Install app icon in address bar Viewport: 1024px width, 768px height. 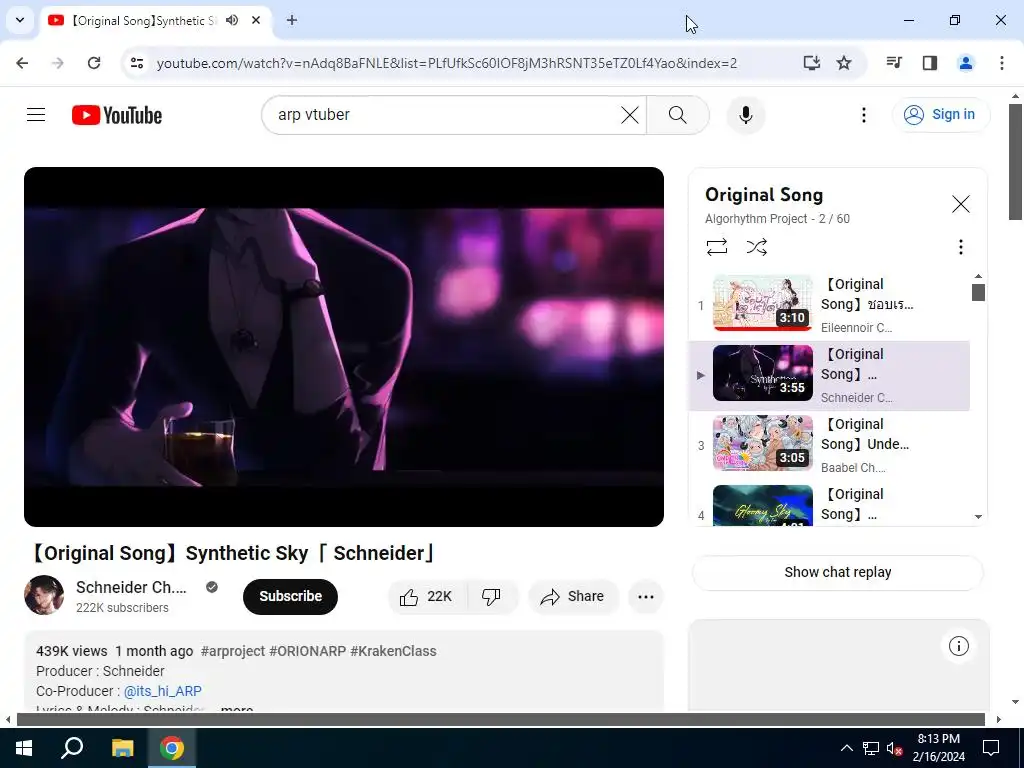(811, 63)
